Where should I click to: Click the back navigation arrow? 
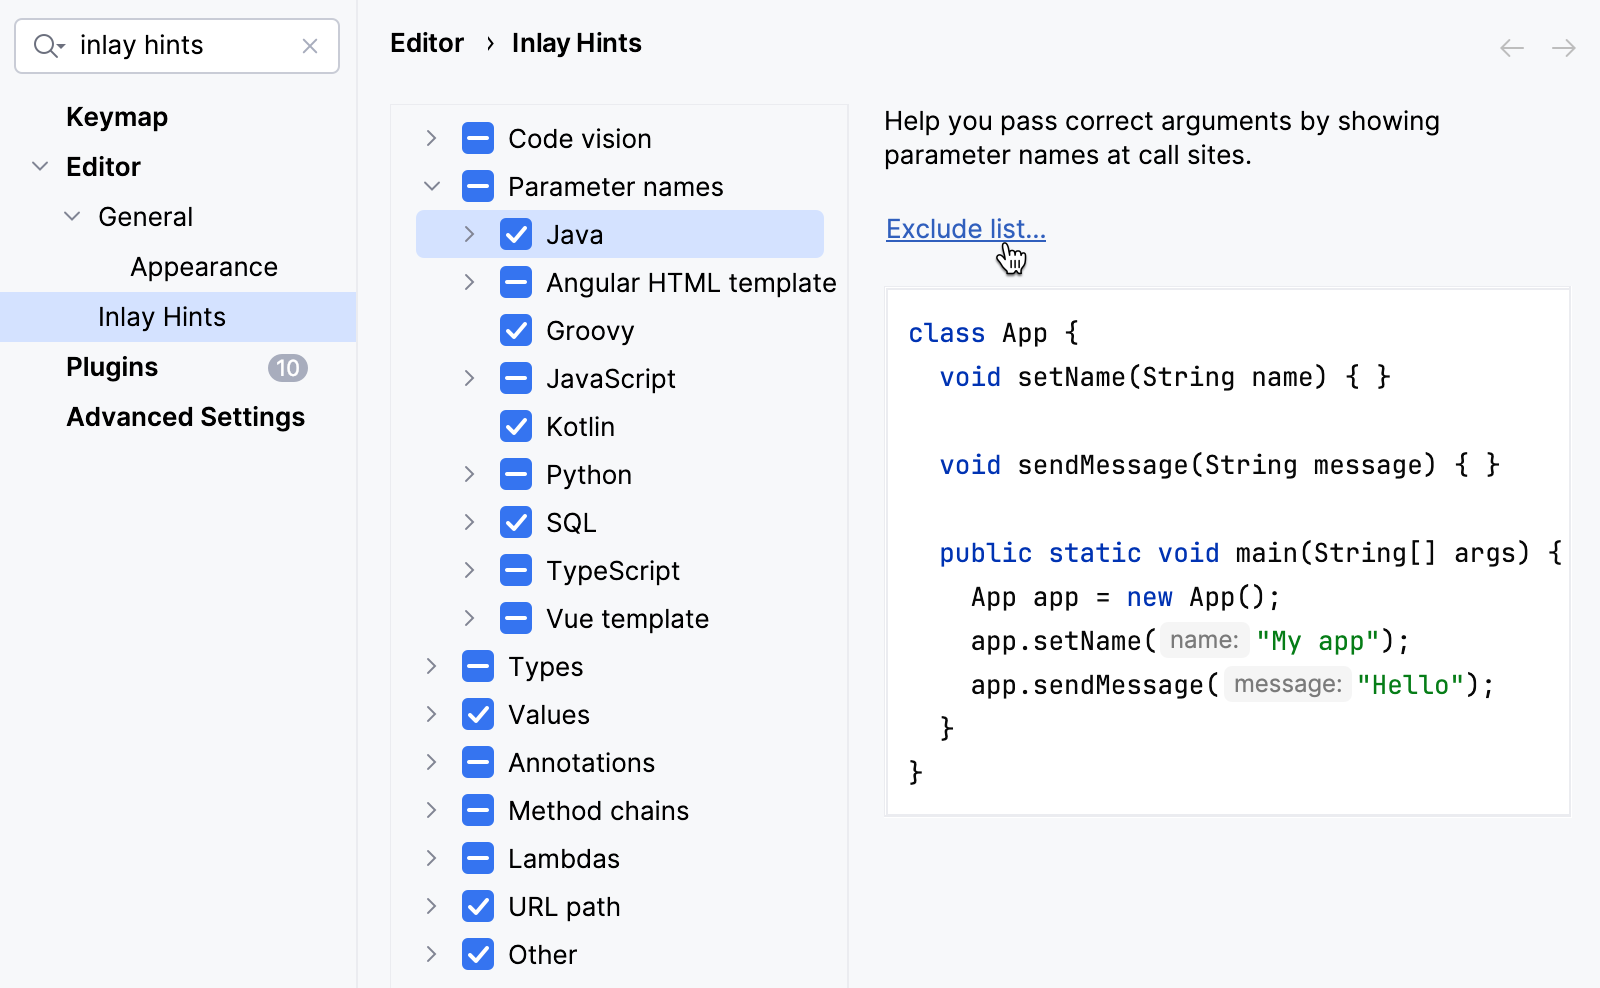[x=1510, y=47]
